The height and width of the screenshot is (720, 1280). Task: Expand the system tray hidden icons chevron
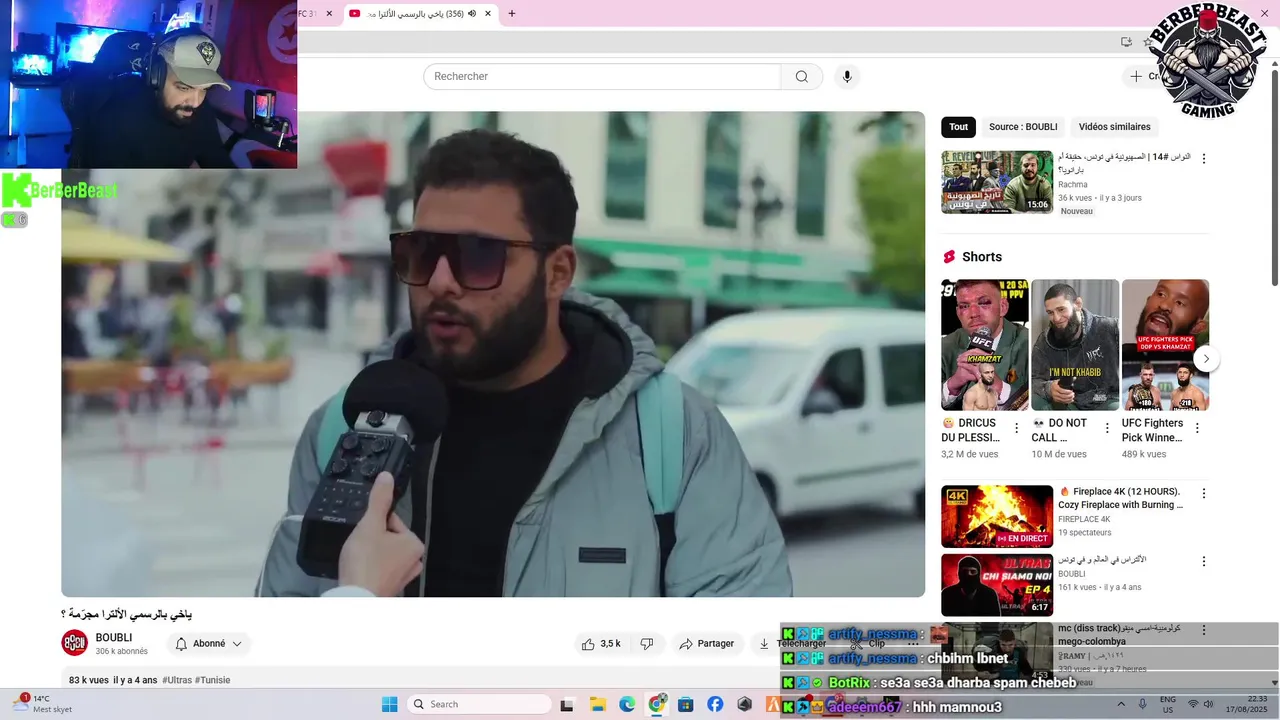pos(1121,704)
